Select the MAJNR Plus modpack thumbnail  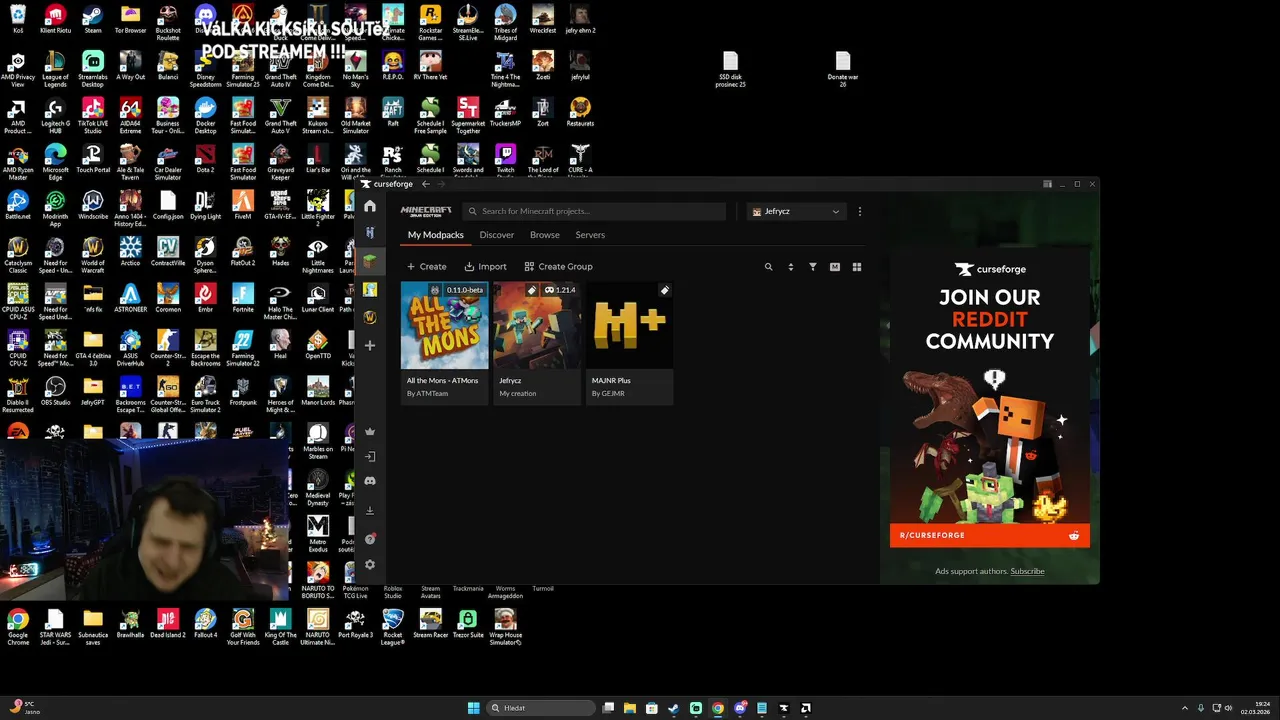(x=630, y=325)
